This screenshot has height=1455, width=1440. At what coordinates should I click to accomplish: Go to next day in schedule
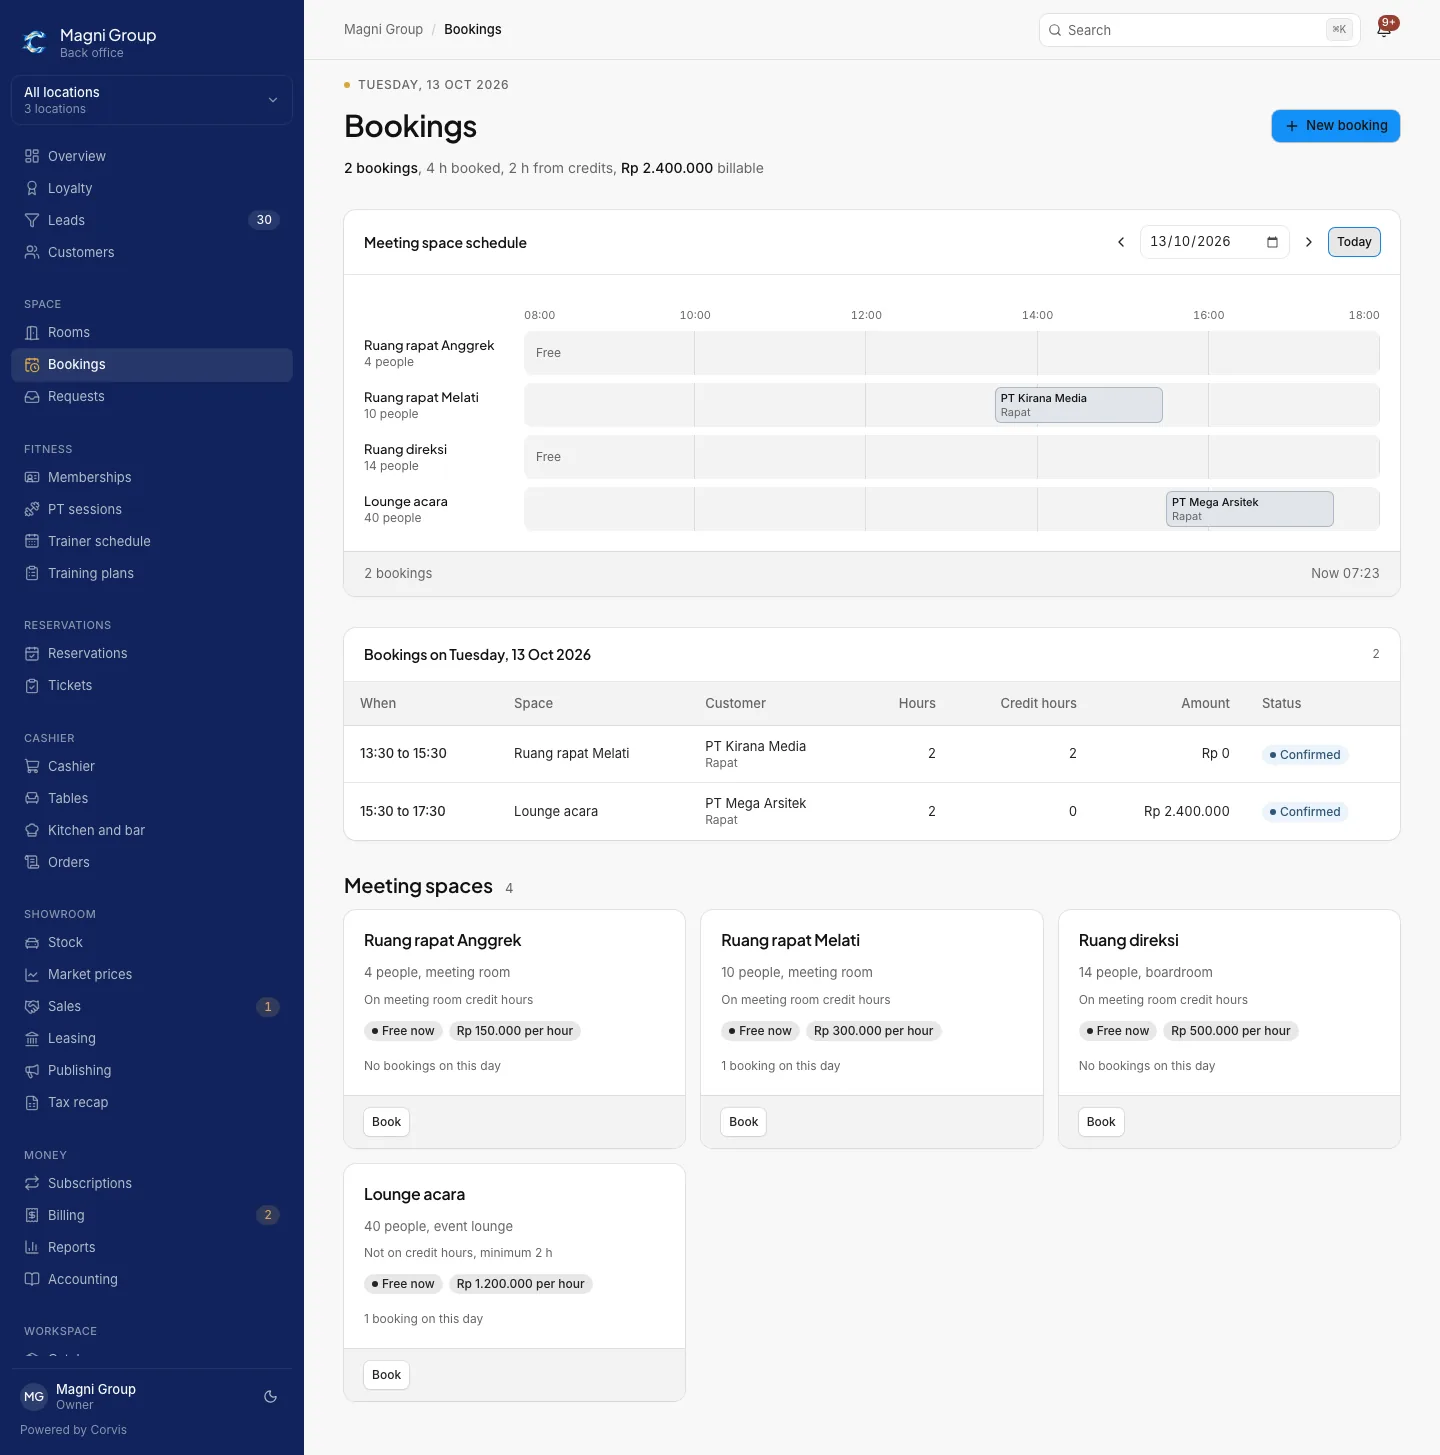click(1308, 242)
